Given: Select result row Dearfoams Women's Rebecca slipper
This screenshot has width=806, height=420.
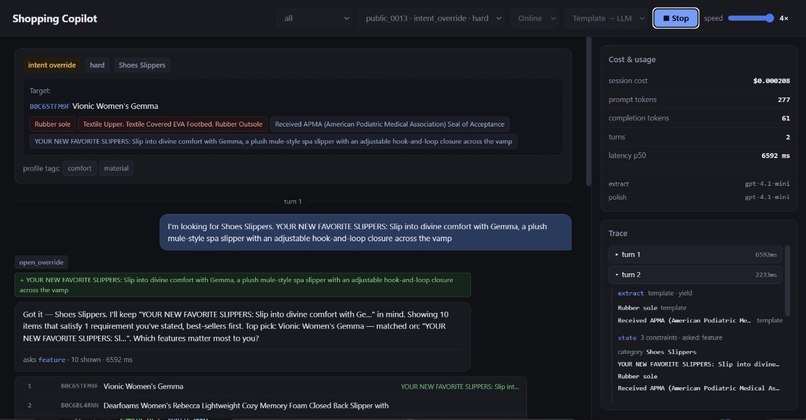Looking at the screenshot, I should tap(270, 406).
